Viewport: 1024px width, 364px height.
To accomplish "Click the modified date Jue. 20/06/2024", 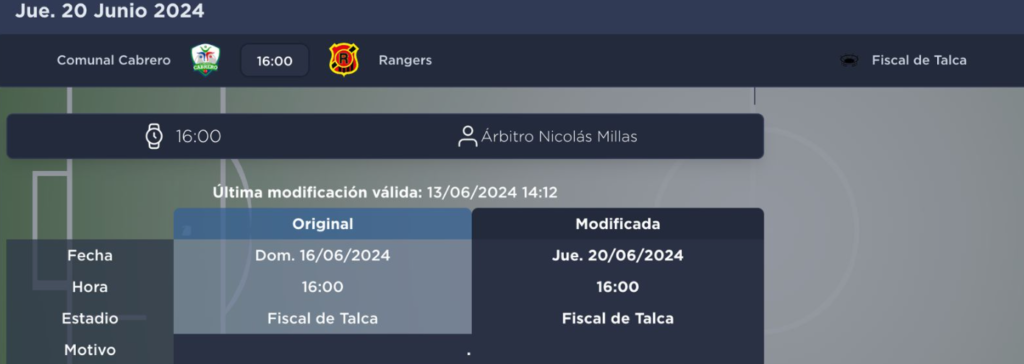I will point(618,256).
